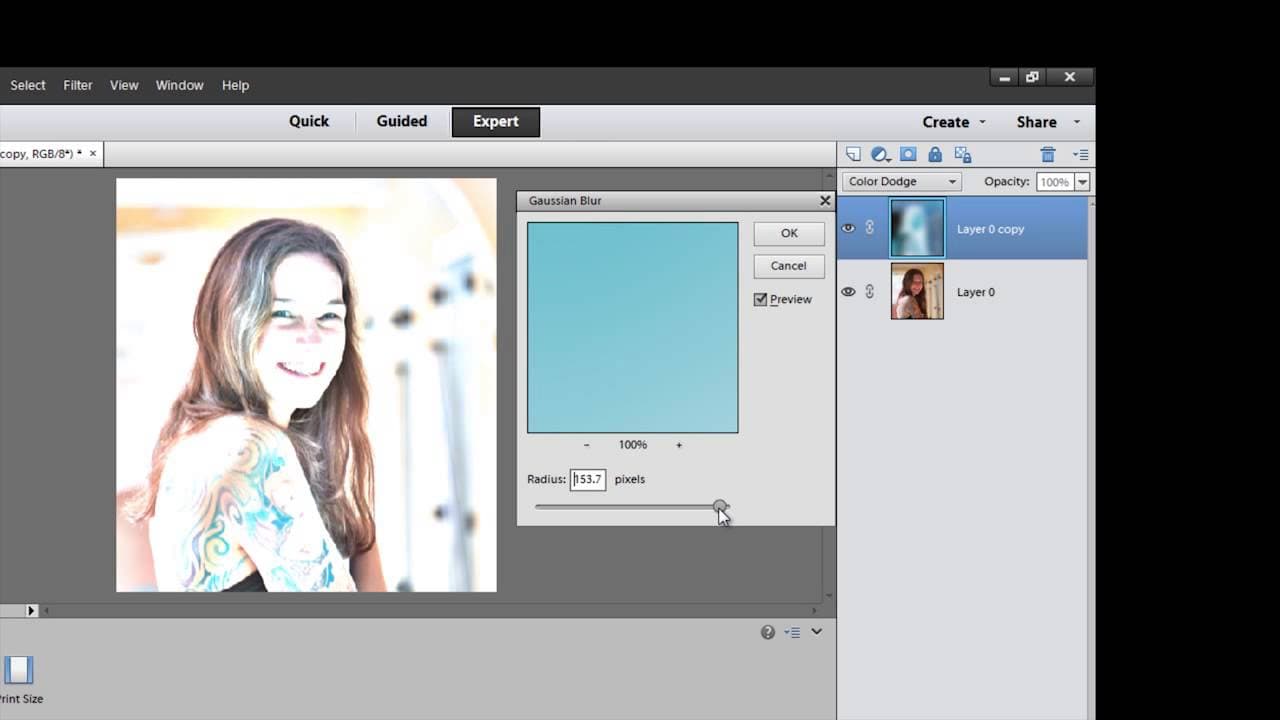Open the Color Dodge blend mode dropdown
Viewport: 1280px width, 720px height.
(x=901, y=181)
